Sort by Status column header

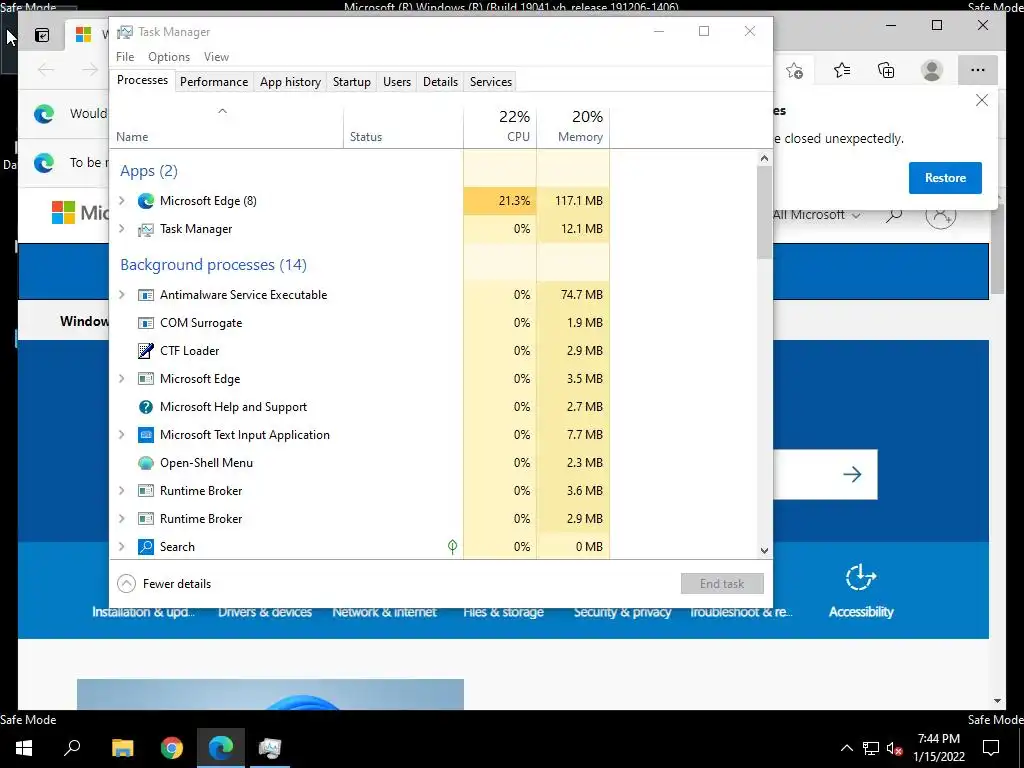click(404, 127)
